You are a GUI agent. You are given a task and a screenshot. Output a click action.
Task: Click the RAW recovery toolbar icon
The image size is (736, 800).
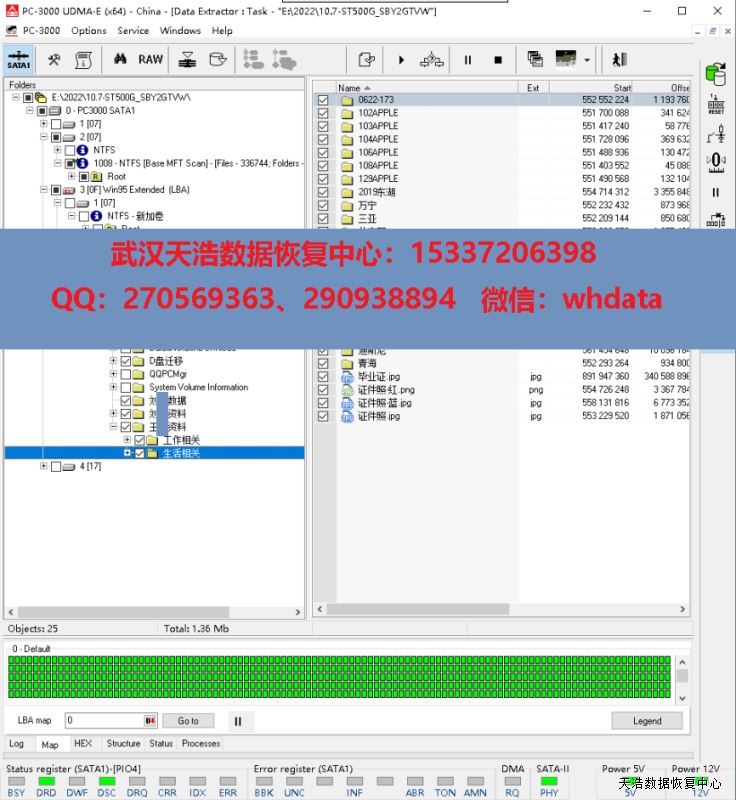click(150, 60)
